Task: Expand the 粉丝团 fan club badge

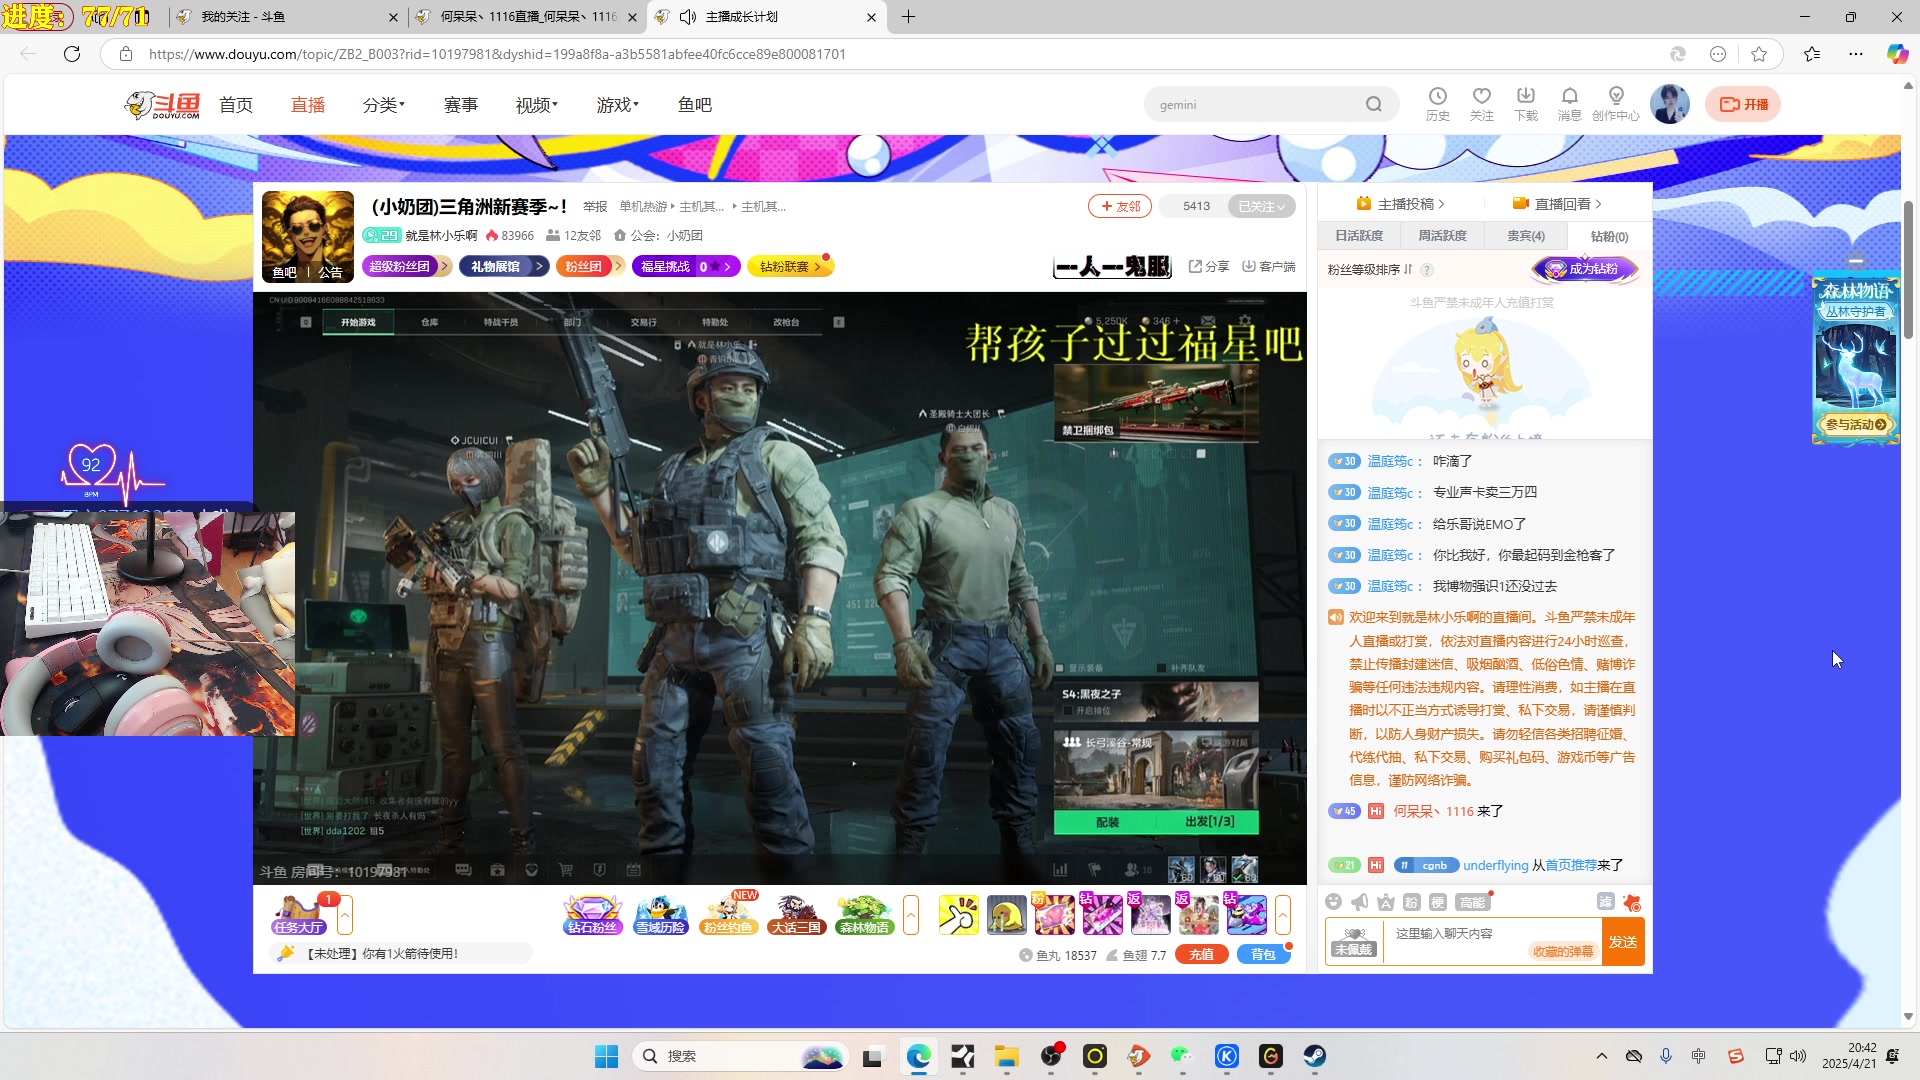Action: click(590, 267)
